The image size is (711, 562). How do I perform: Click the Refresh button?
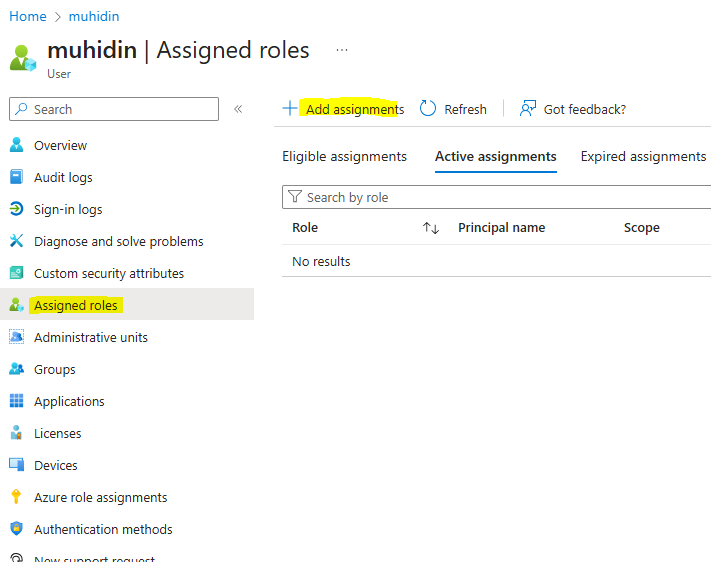coord(453,109)
